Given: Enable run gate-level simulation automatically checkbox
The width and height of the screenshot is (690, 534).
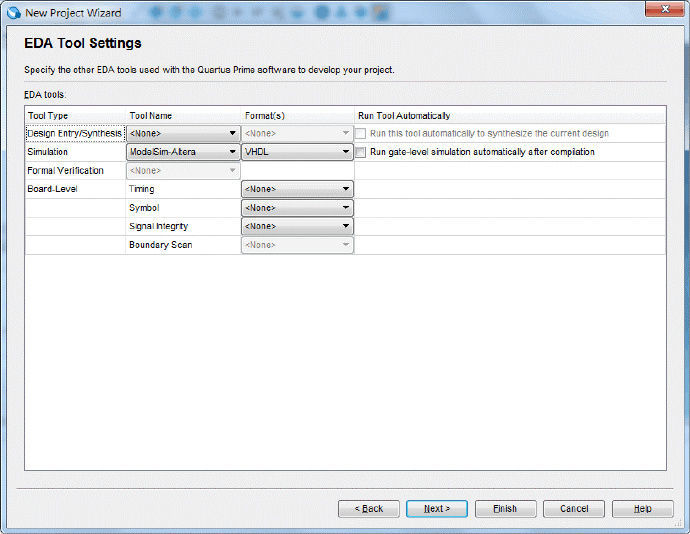Looking at the screenshot, I should coord(360,152).
